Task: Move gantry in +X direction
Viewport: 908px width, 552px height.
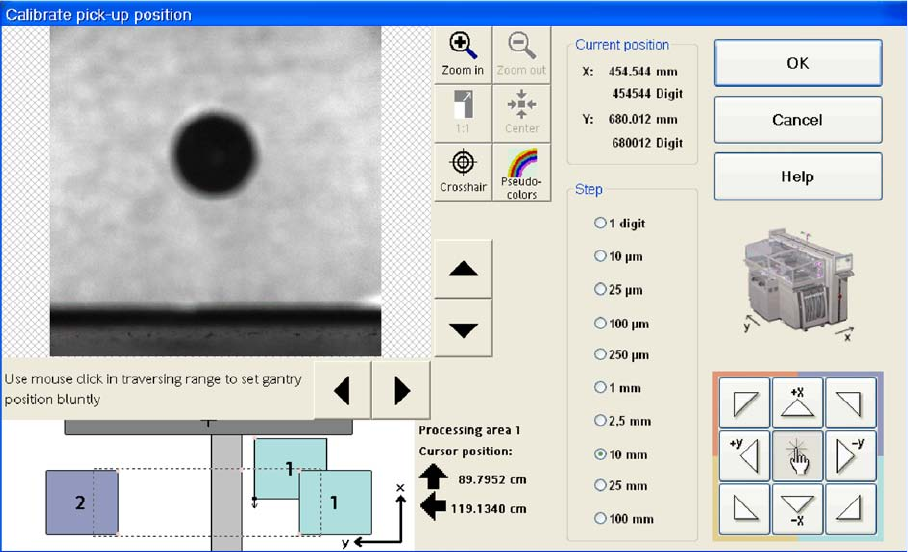Action: tap(796, 402)
